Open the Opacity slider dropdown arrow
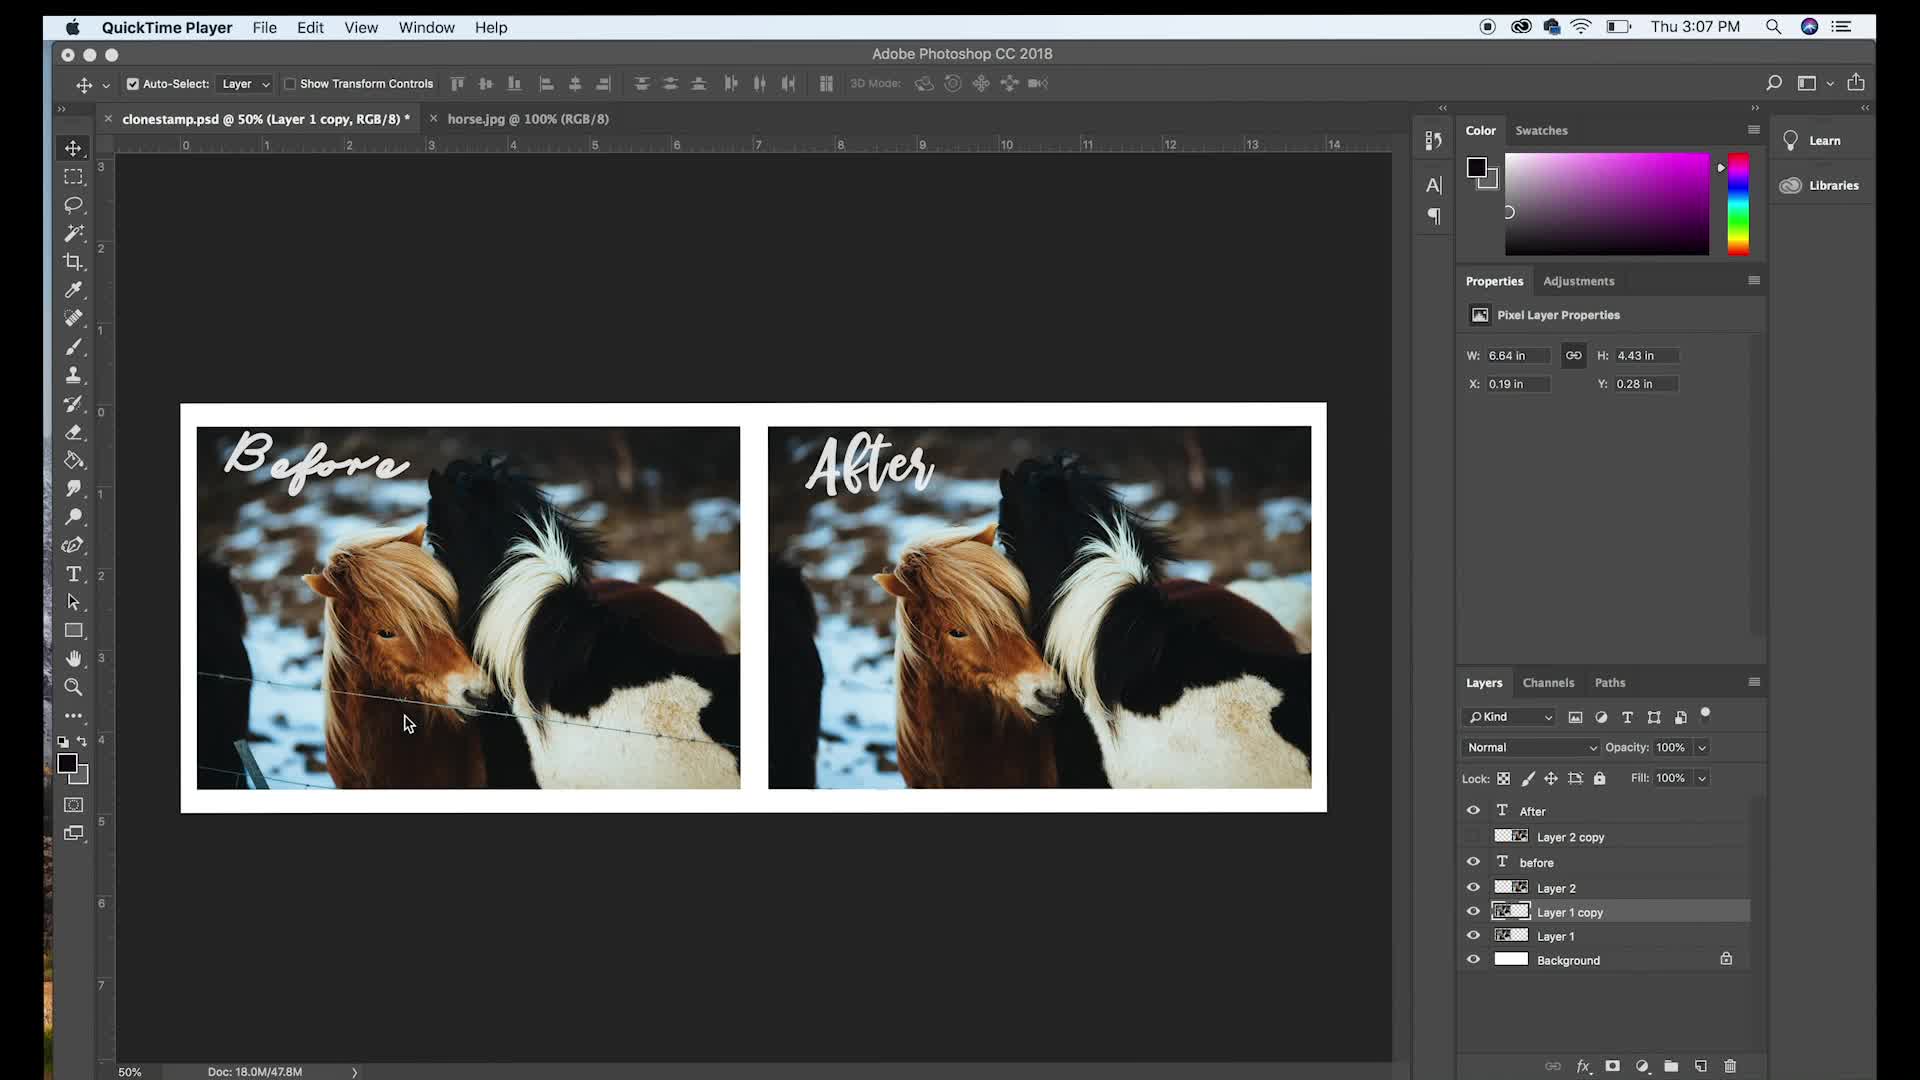Image resolution: width=1920 pixels, height=1080 pixels. [1702, 748]
